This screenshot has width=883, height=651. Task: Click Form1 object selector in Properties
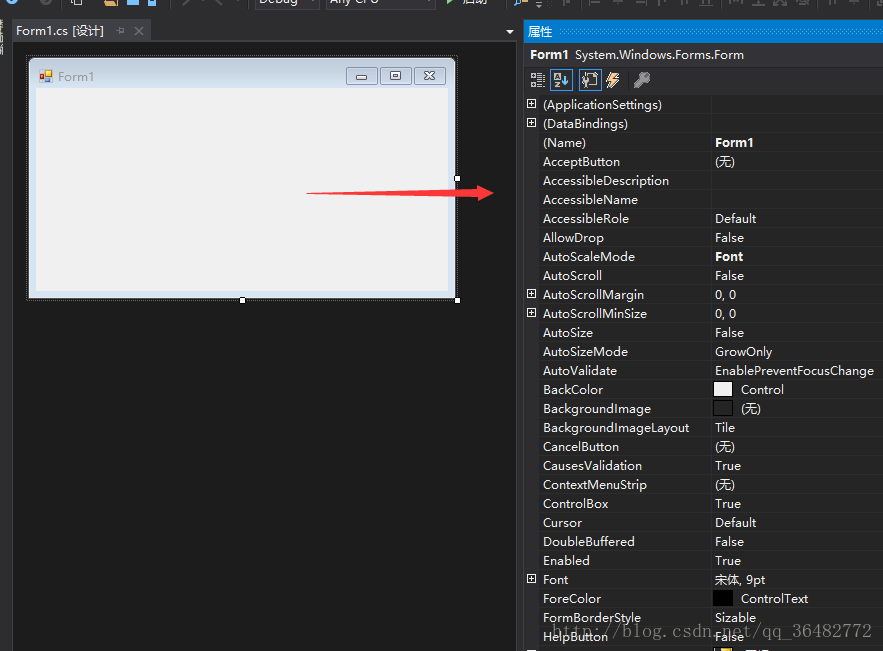[x=704, y=55]
